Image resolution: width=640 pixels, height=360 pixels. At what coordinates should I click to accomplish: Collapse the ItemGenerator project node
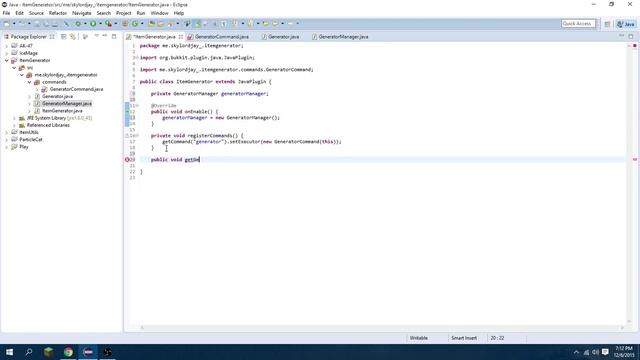pyautogui.click(x=7, y=60)
